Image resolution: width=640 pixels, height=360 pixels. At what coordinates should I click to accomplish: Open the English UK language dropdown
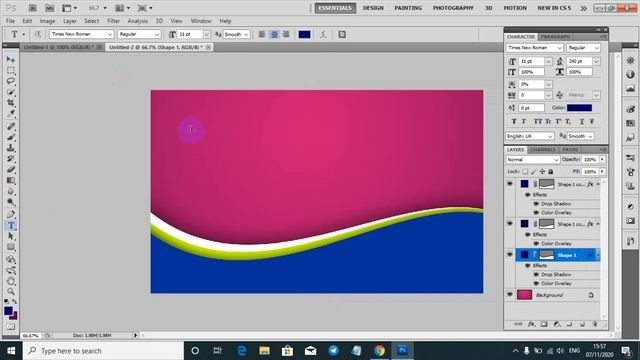pos(530,136)
